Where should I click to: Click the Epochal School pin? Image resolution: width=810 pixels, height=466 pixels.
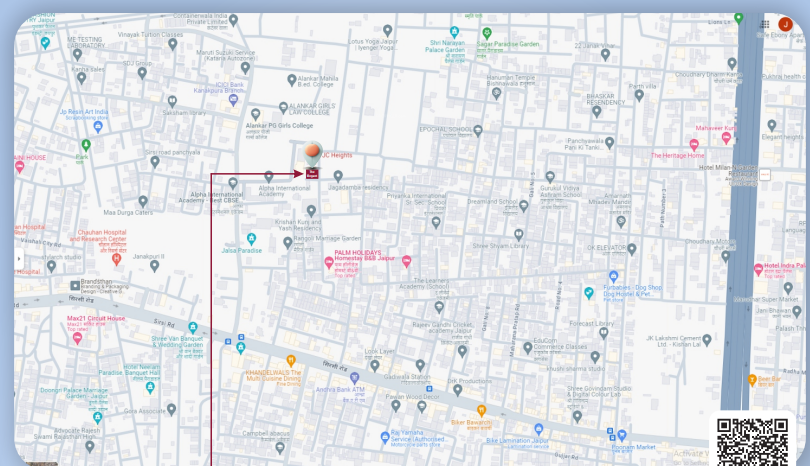click(x=478, y=131)
